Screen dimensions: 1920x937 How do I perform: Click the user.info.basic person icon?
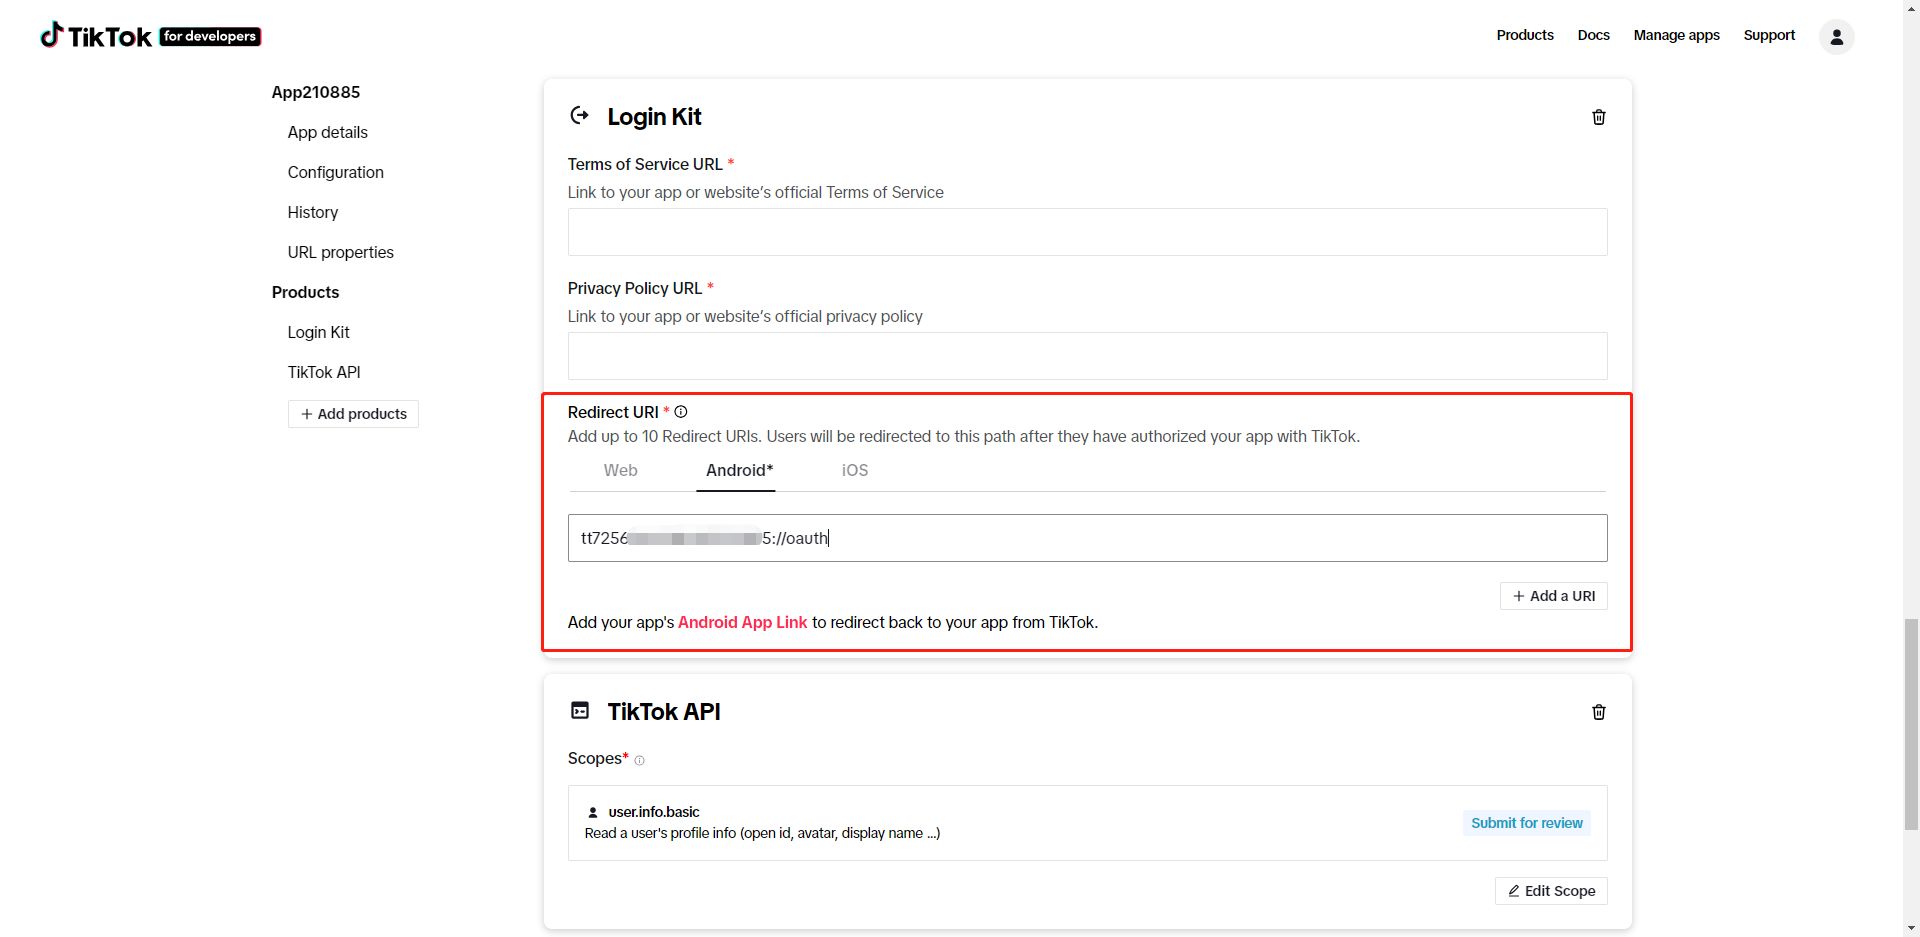click(x=593, y=813)
